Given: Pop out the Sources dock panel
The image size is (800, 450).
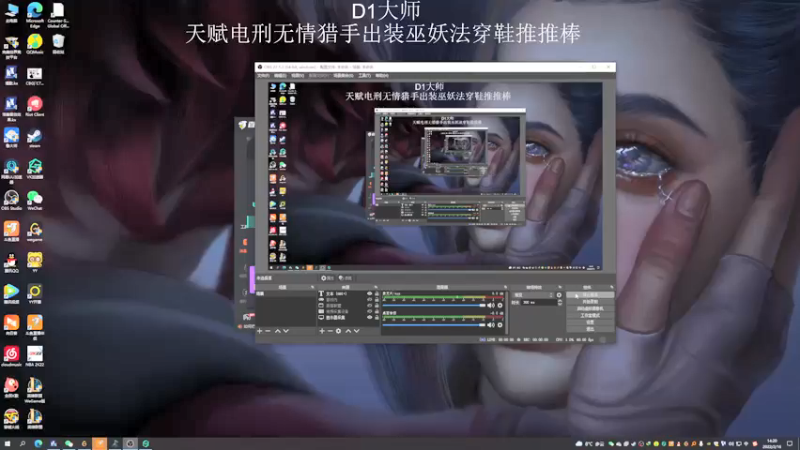Looking at the screenshot, I should point(376,287).
